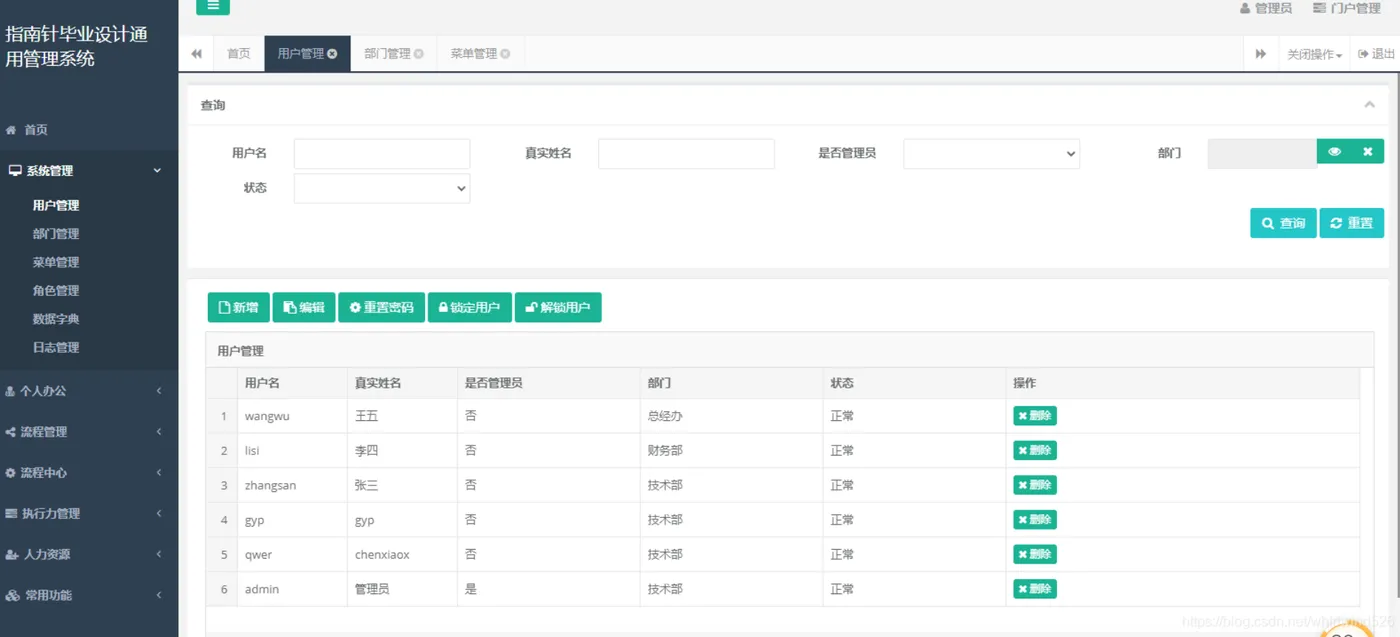Click the 重置密码 button
Screen dimensions: 1400x637
click(381, 307)
